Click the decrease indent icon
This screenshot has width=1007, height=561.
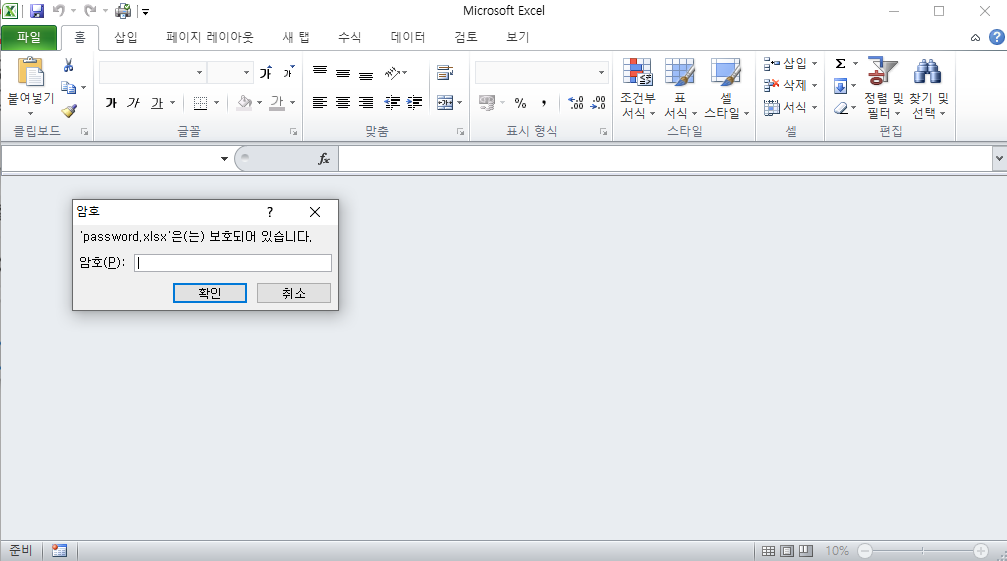click(x=392, y=103)
